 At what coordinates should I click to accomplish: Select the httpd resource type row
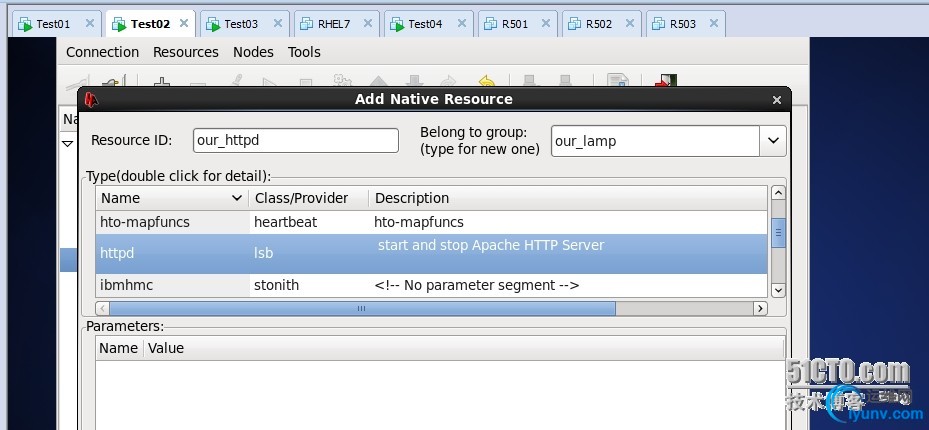click(431, 253)
